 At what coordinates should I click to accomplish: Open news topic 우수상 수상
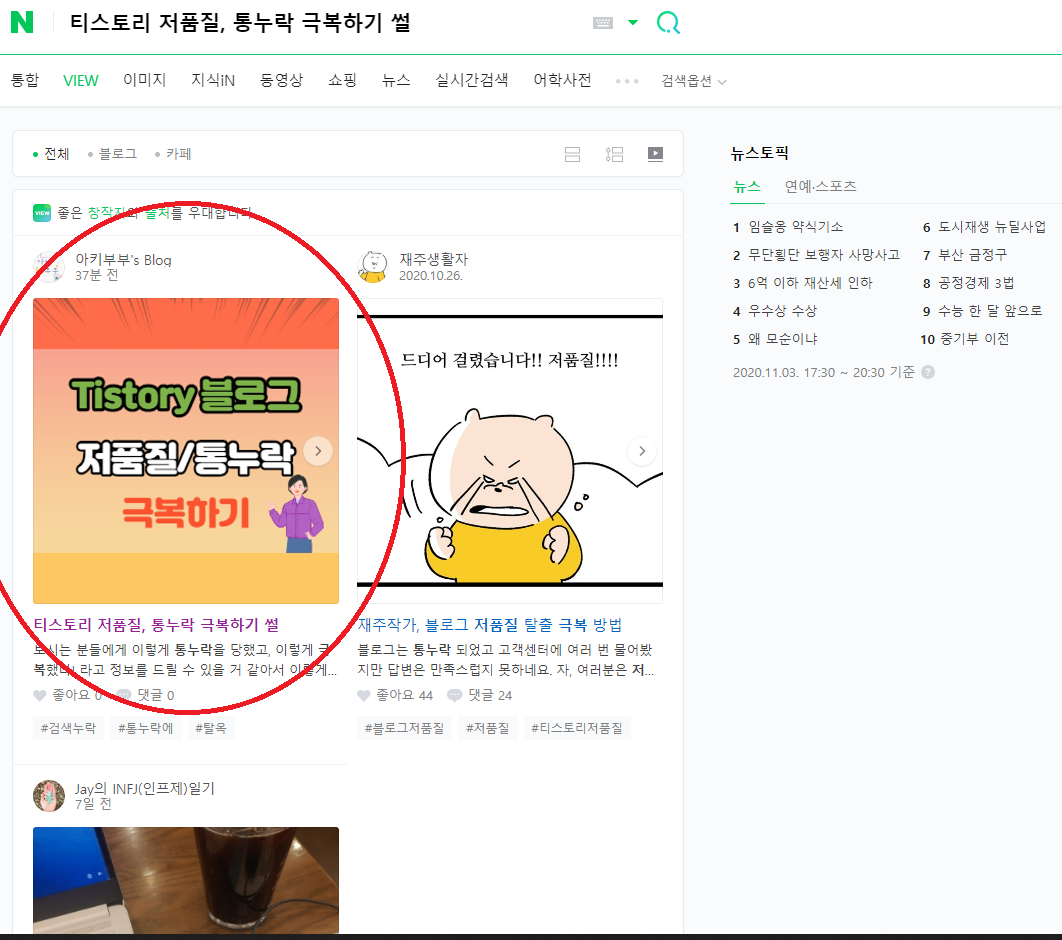[x=782, y=311]
